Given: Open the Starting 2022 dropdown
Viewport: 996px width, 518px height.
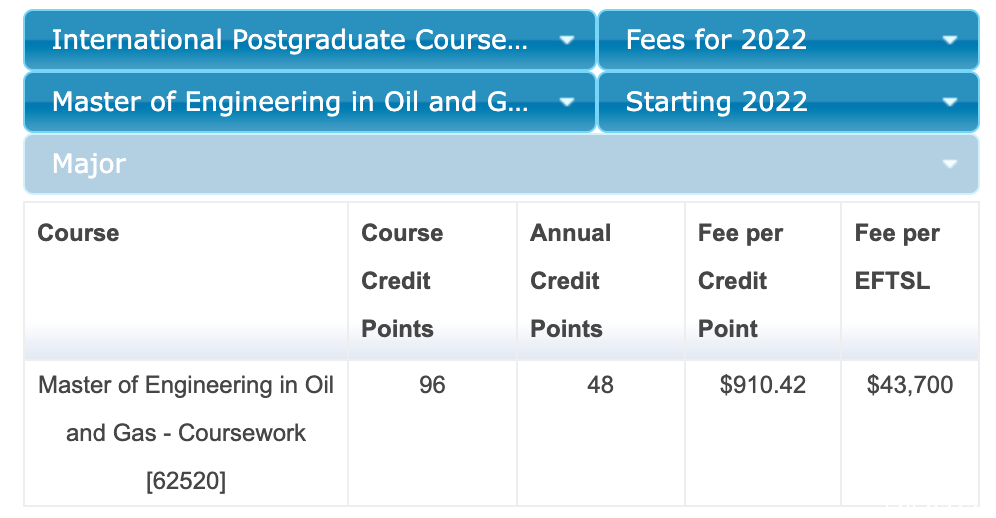Looking at the screenshot, I should [788, 102].
